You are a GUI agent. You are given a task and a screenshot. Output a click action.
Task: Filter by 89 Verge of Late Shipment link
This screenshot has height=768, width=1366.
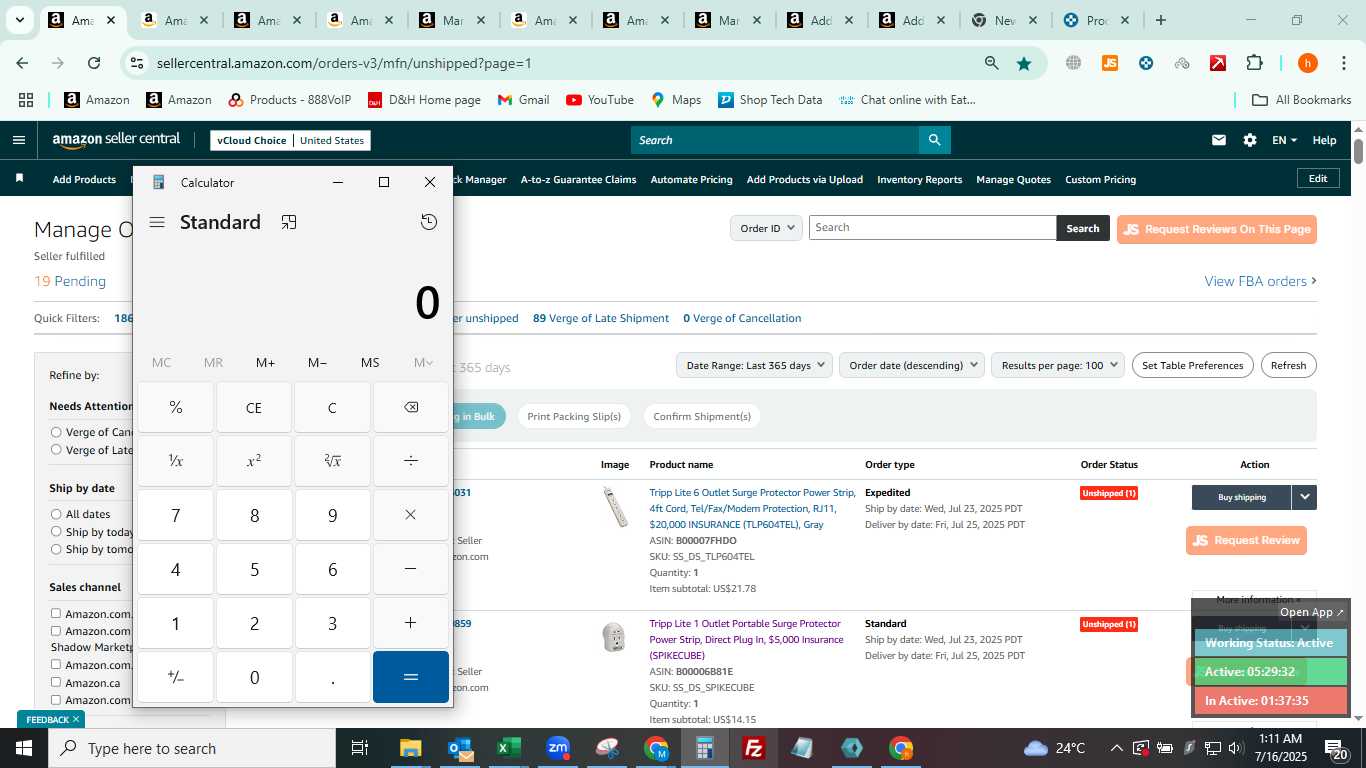(x=601, y=318)
